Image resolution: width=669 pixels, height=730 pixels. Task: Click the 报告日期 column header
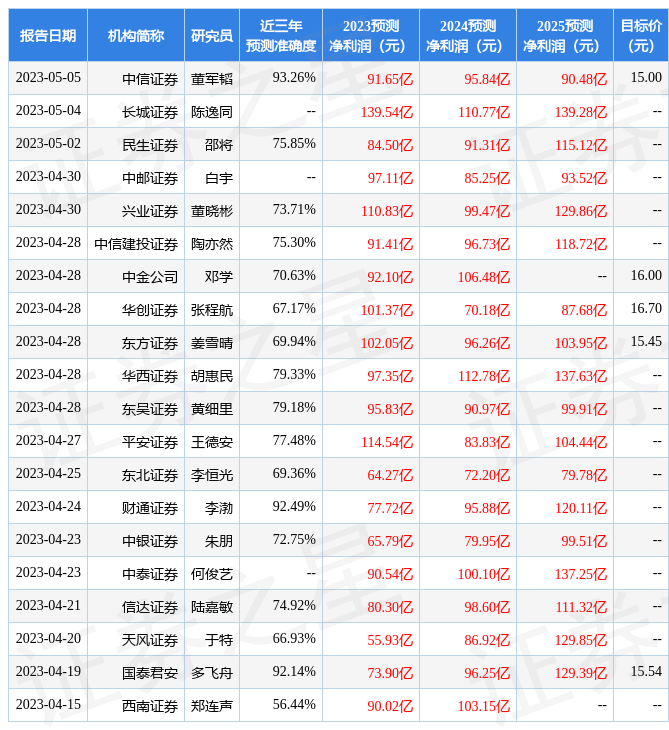[x=48, y=35]
